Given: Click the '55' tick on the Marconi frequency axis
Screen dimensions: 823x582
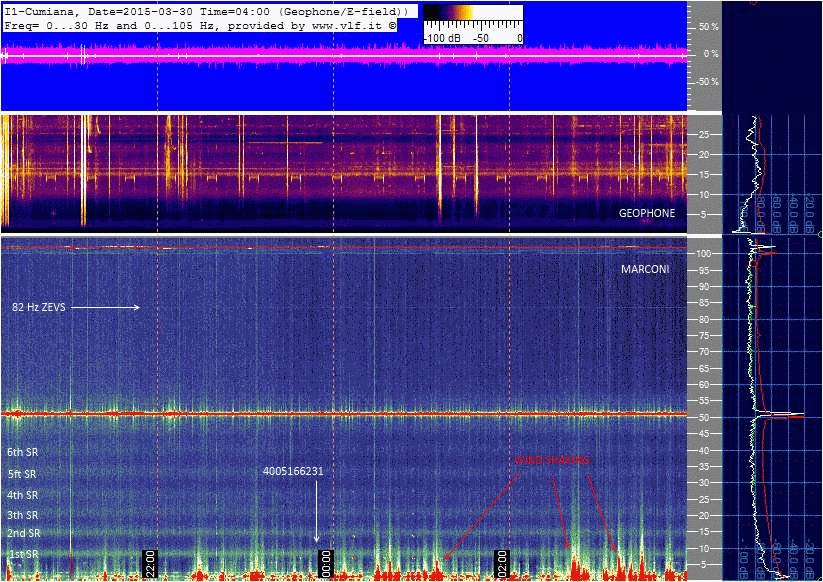Looking at the screenshot, I should pyautogui.click(x=704, y=401).
